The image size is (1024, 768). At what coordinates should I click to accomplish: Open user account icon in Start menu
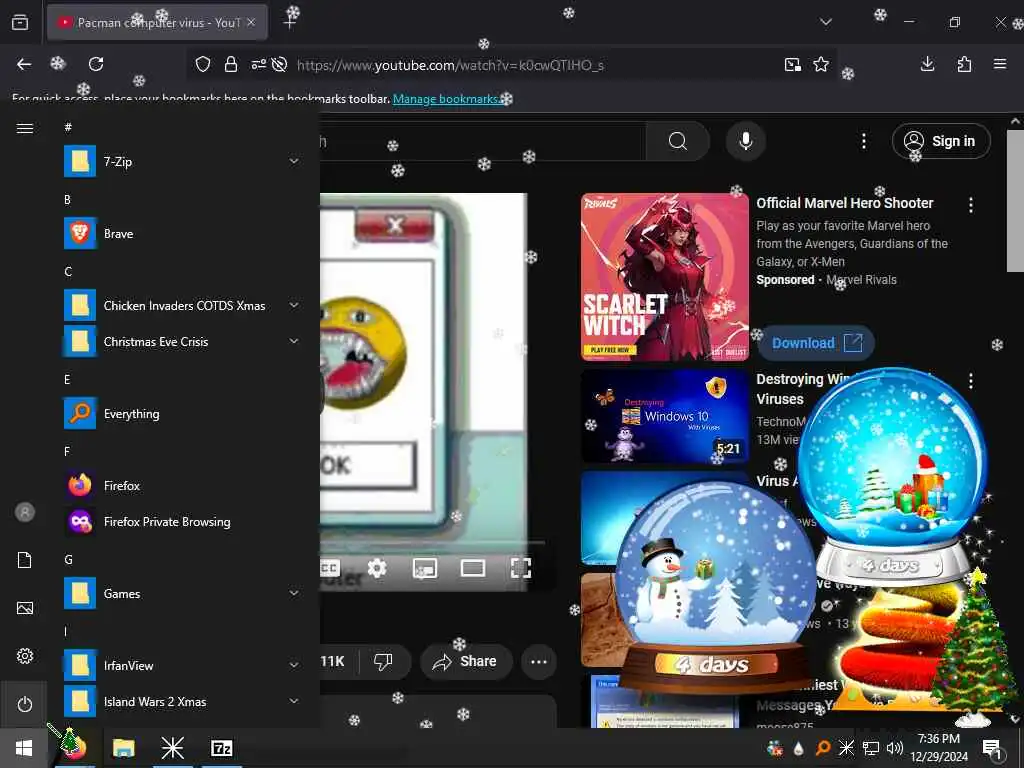tap(25, 512)
